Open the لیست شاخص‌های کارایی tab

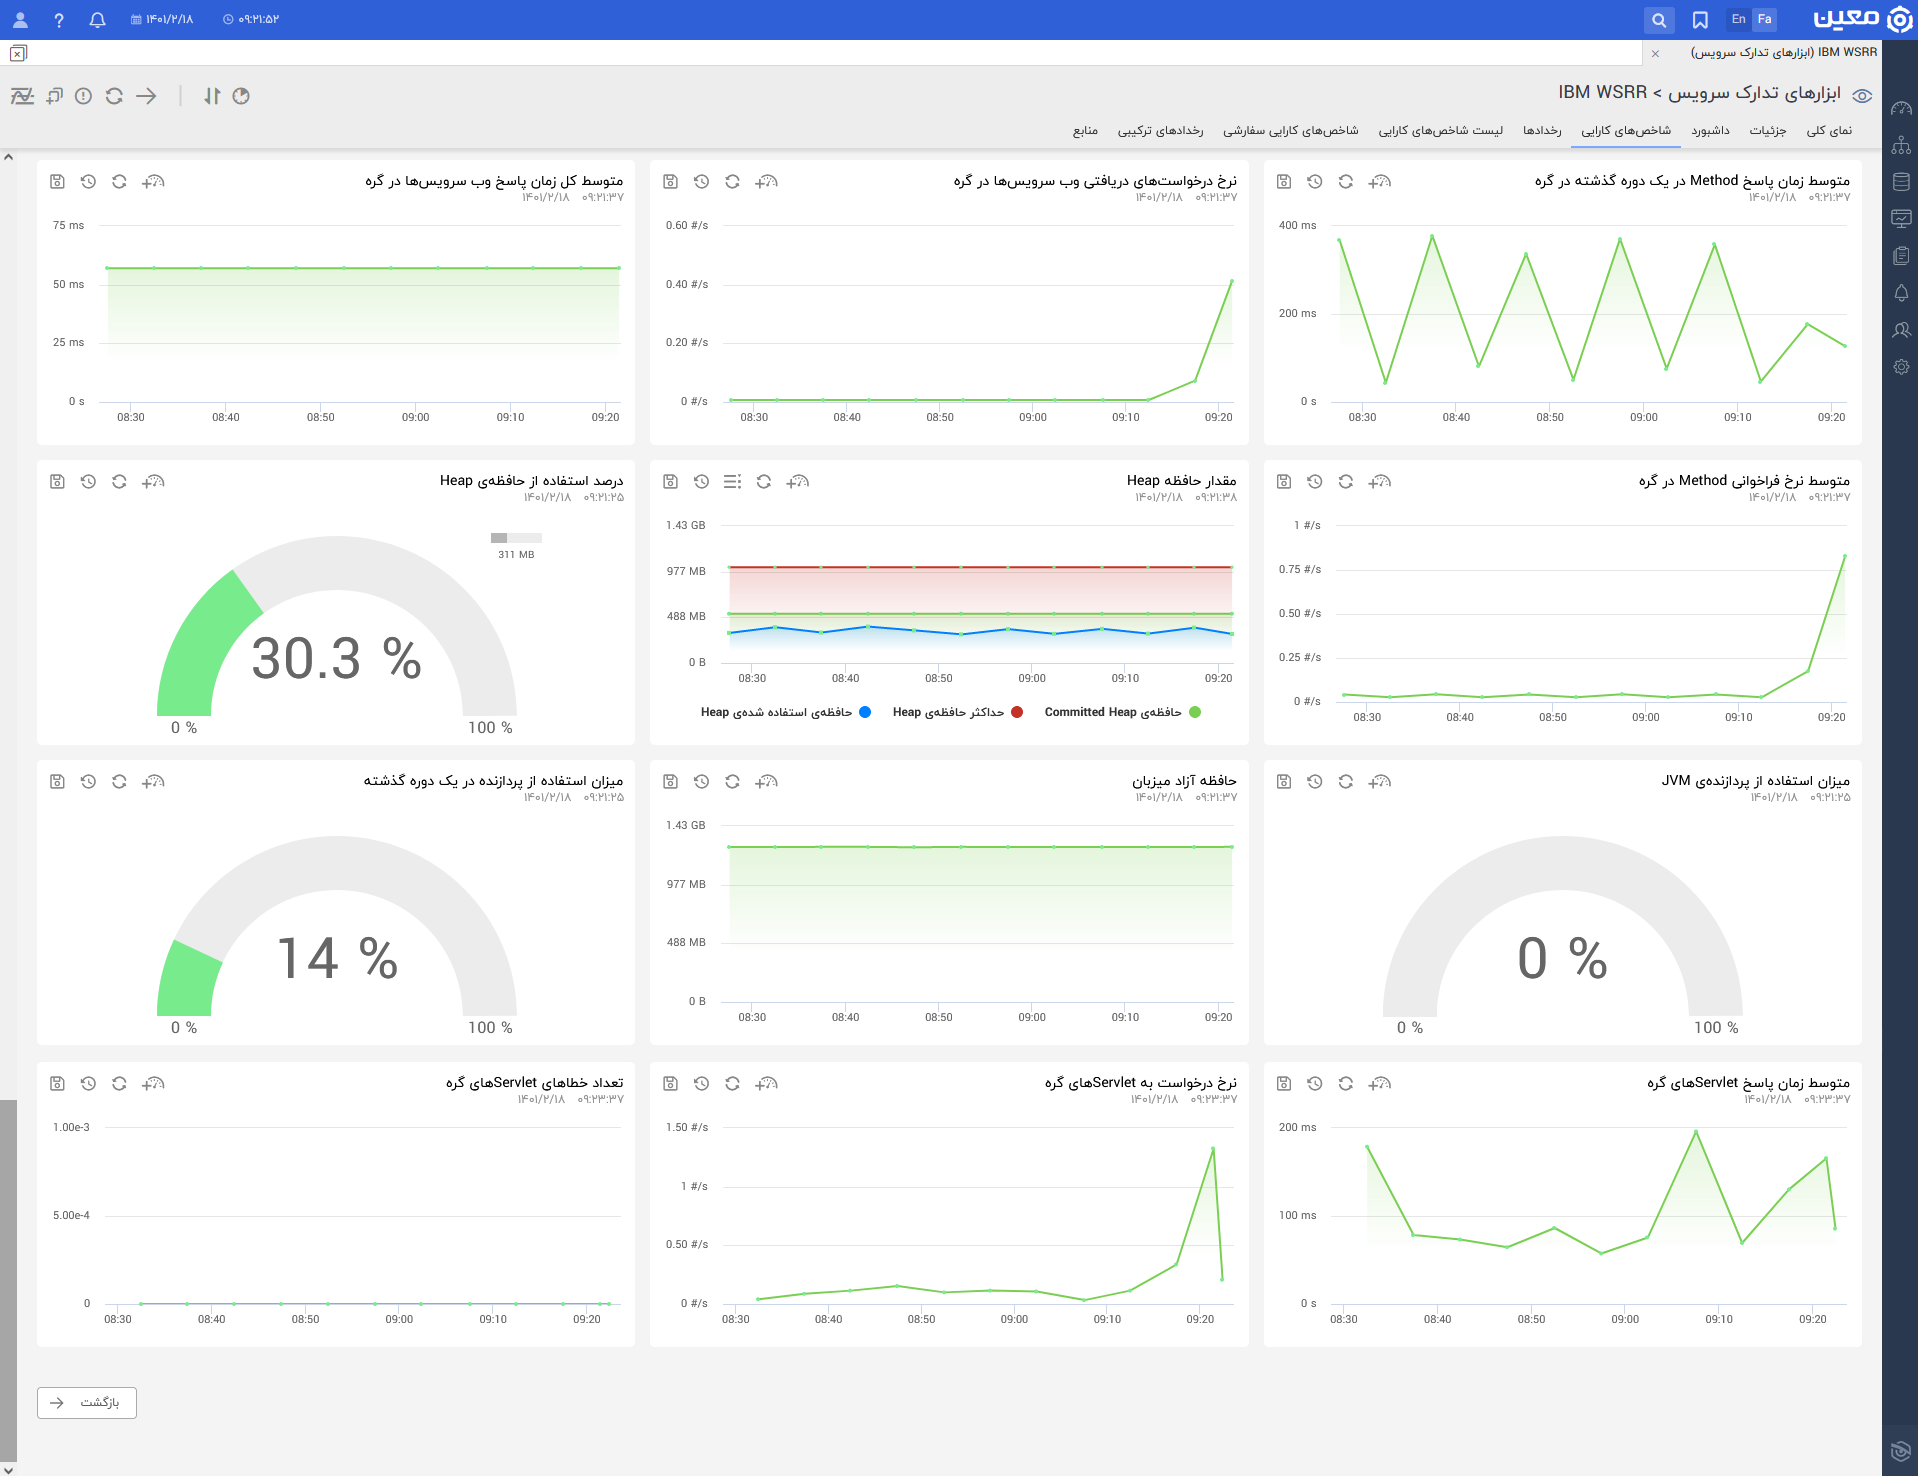pyautogui.click(x=1440, y=130)
